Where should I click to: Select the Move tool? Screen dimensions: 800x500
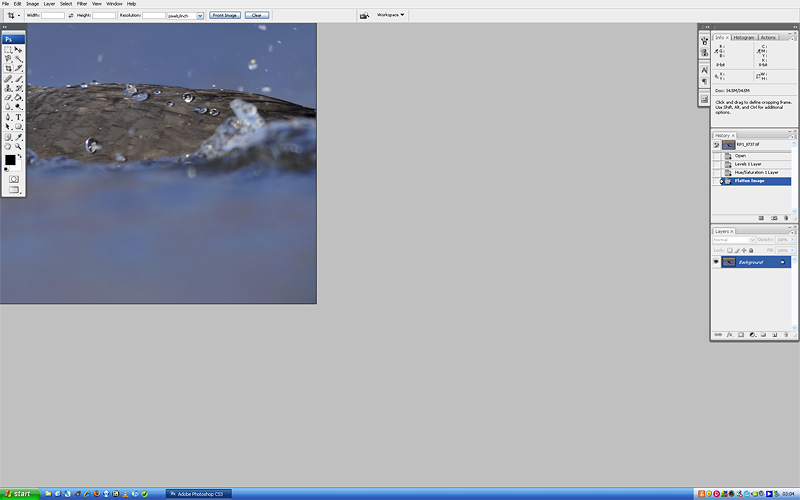(18, 49)
